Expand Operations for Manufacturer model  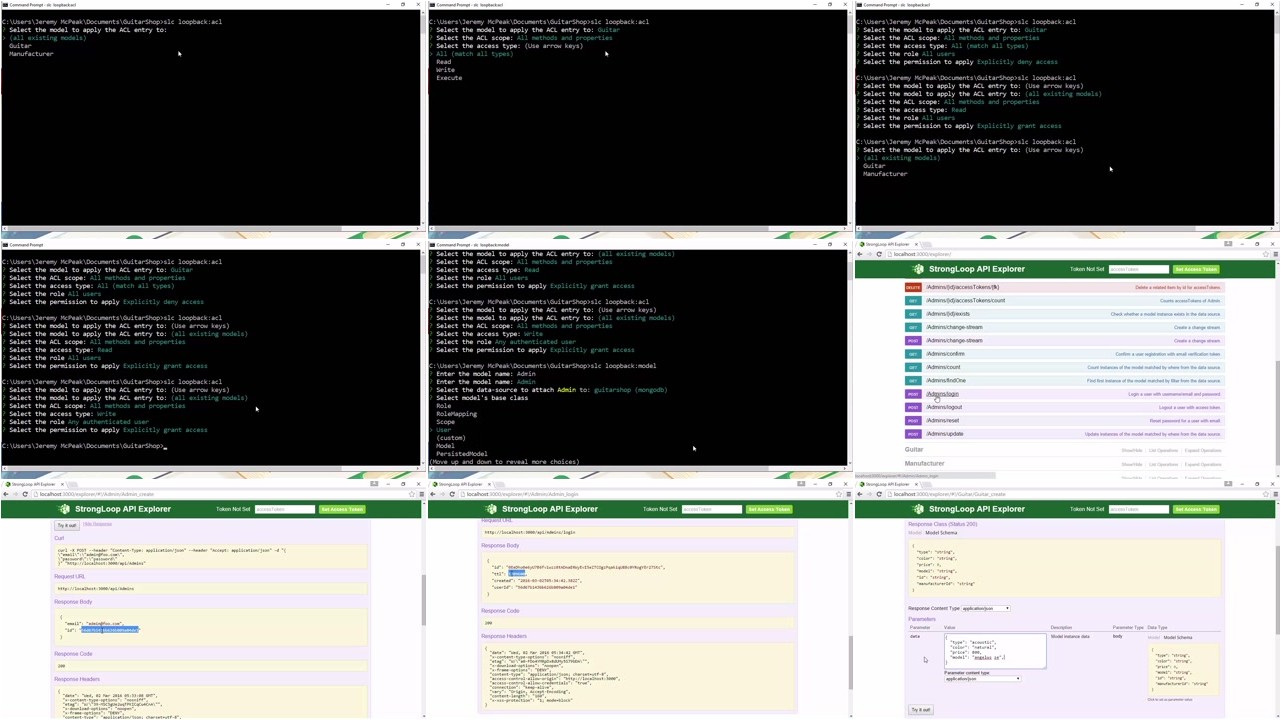[1205, 464]
